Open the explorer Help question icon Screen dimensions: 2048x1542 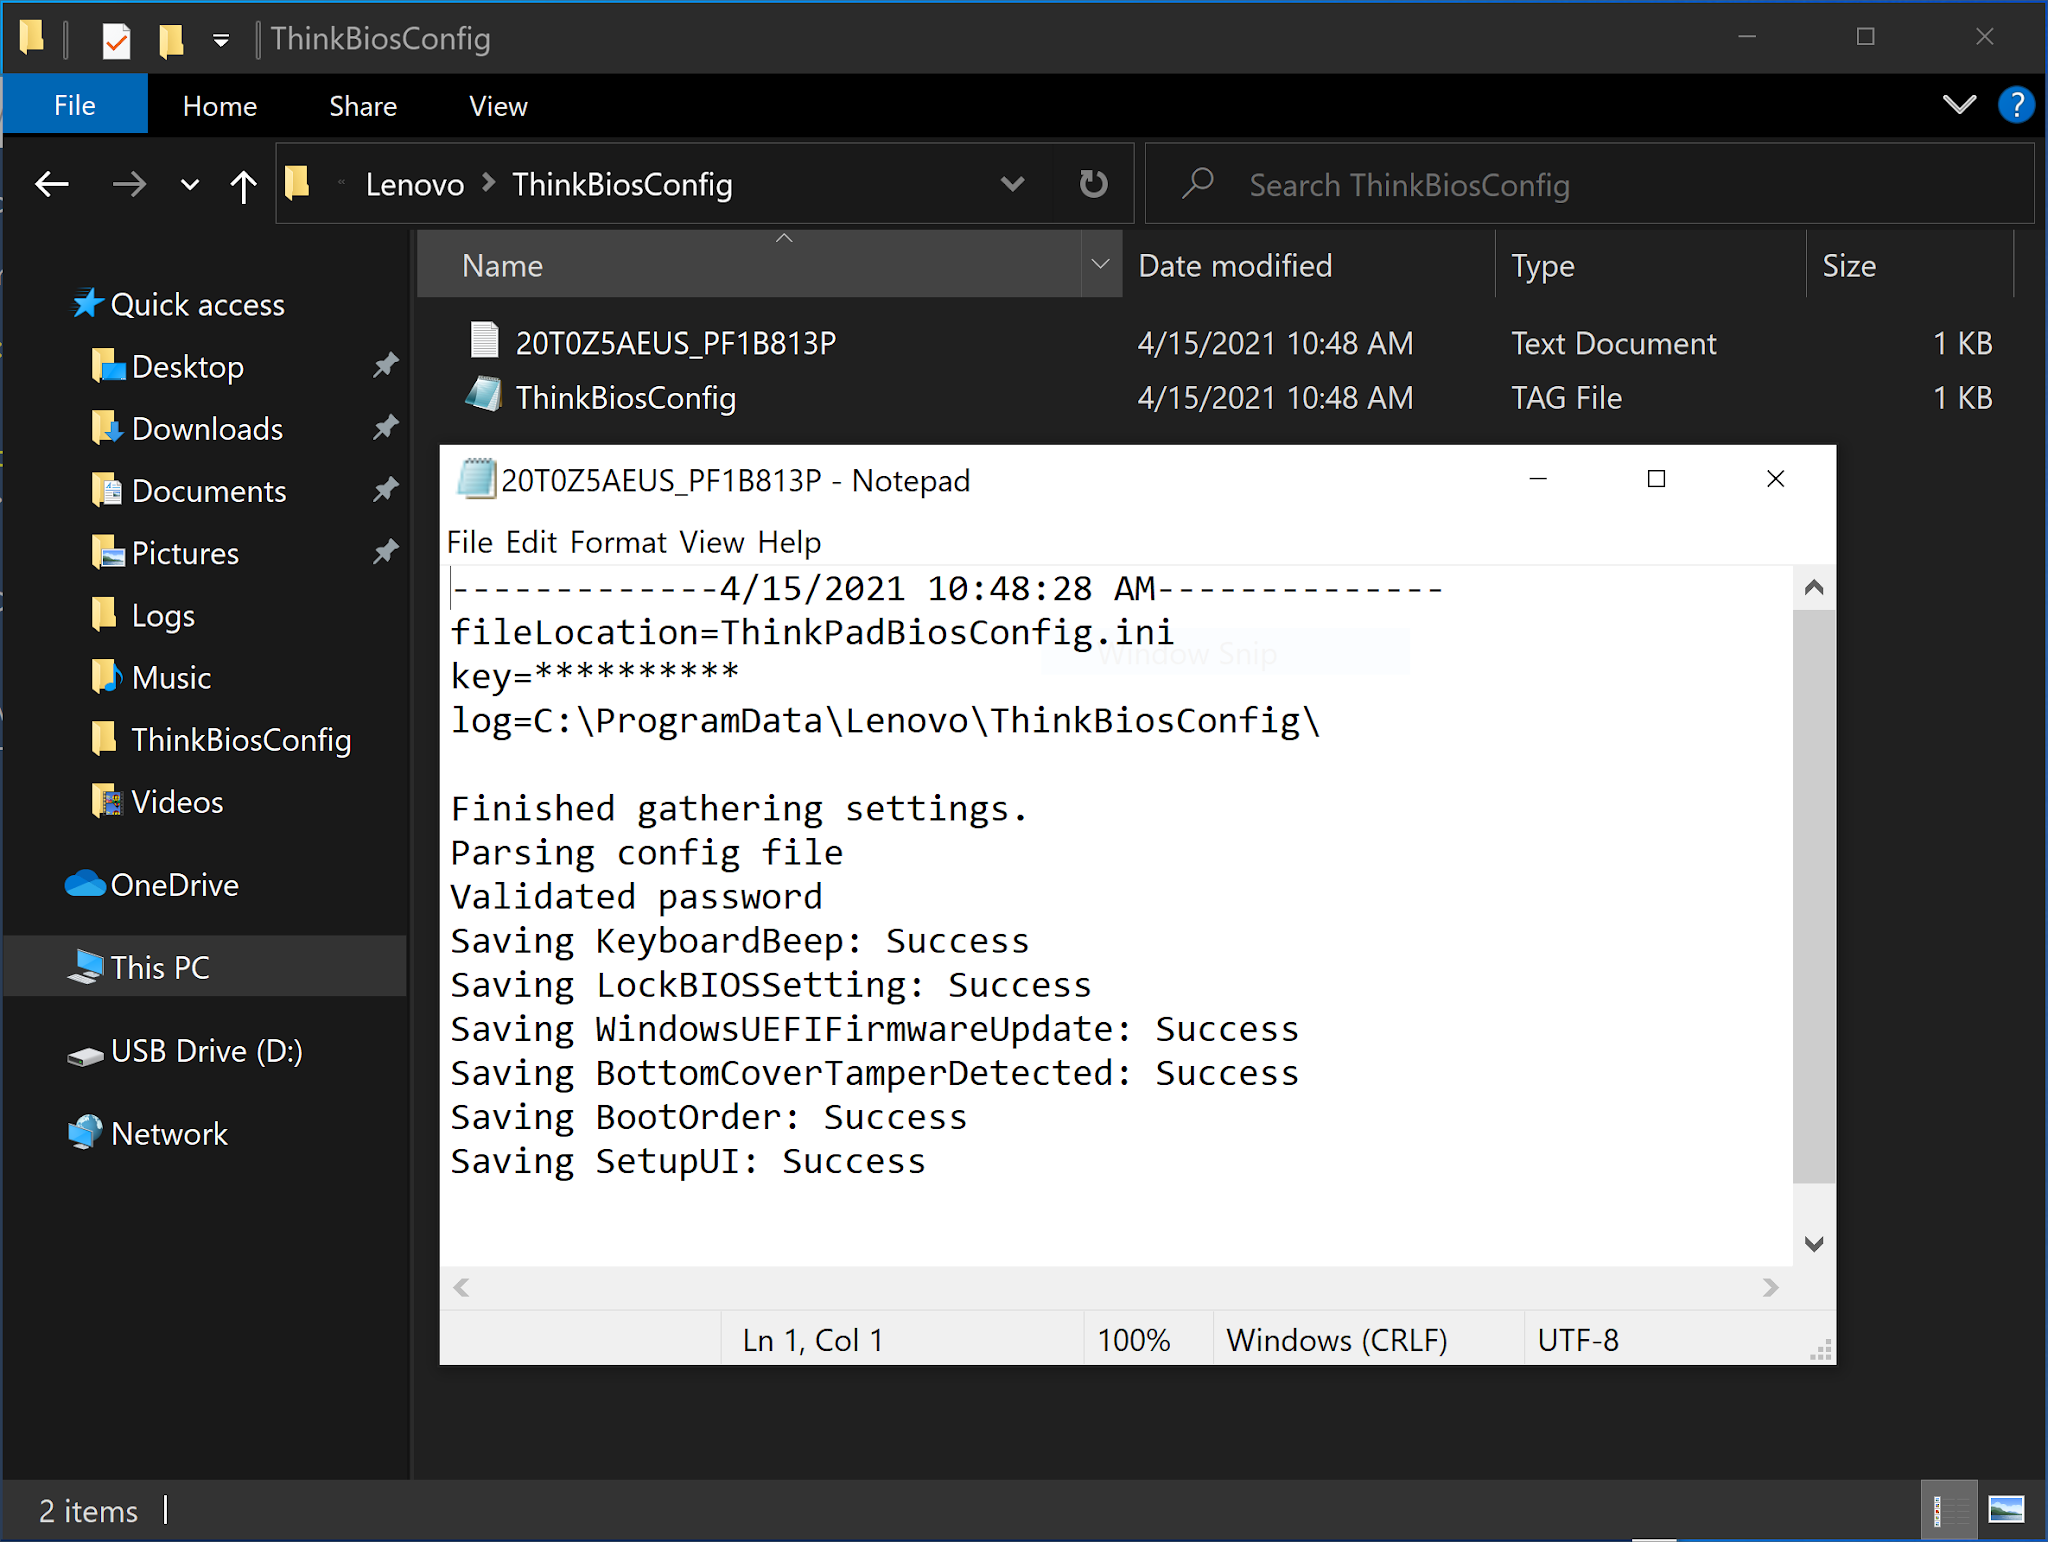pos(2015,105)
